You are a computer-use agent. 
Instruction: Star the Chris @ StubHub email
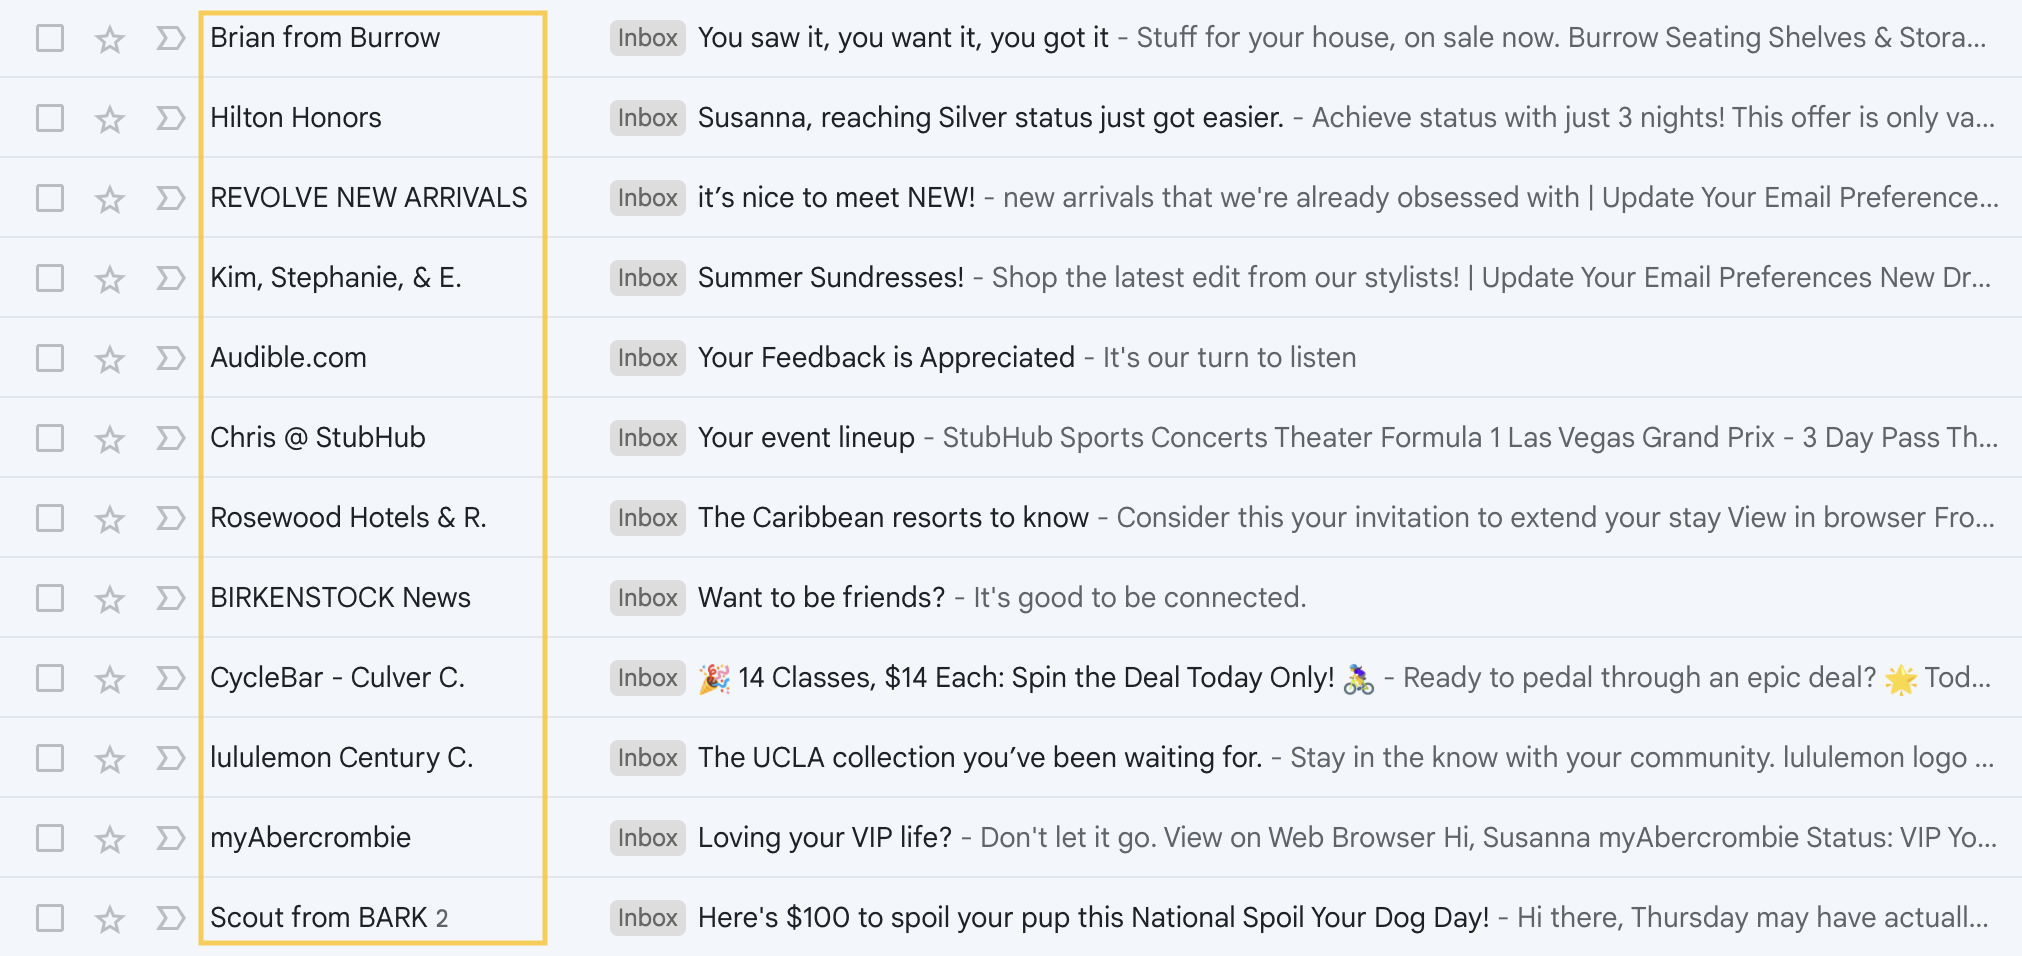tap(109, 439)
